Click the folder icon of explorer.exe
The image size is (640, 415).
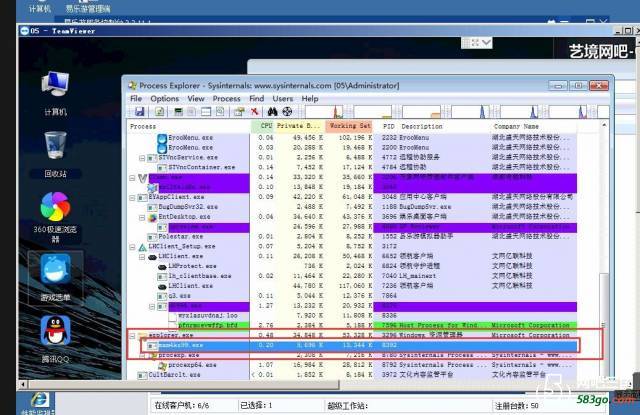142,336
